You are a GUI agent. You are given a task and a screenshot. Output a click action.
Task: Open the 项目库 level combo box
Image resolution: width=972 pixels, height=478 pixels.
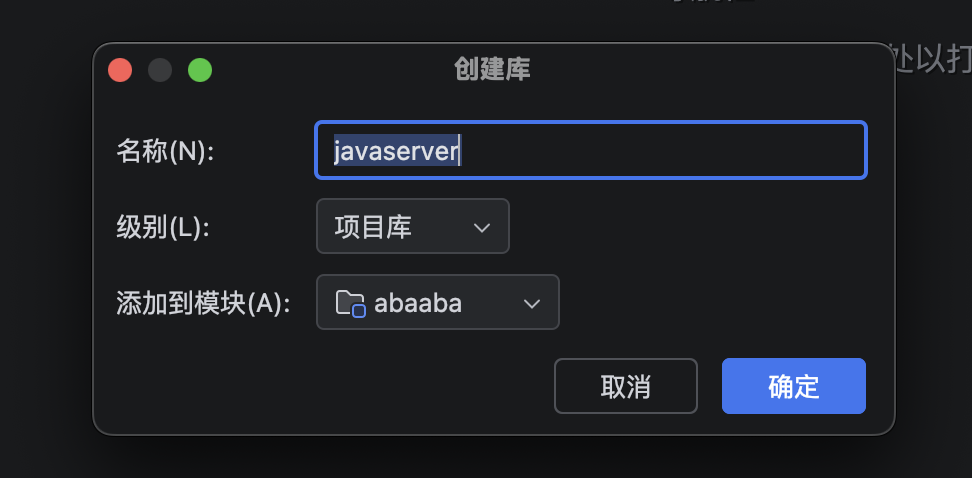click(412, 227)
